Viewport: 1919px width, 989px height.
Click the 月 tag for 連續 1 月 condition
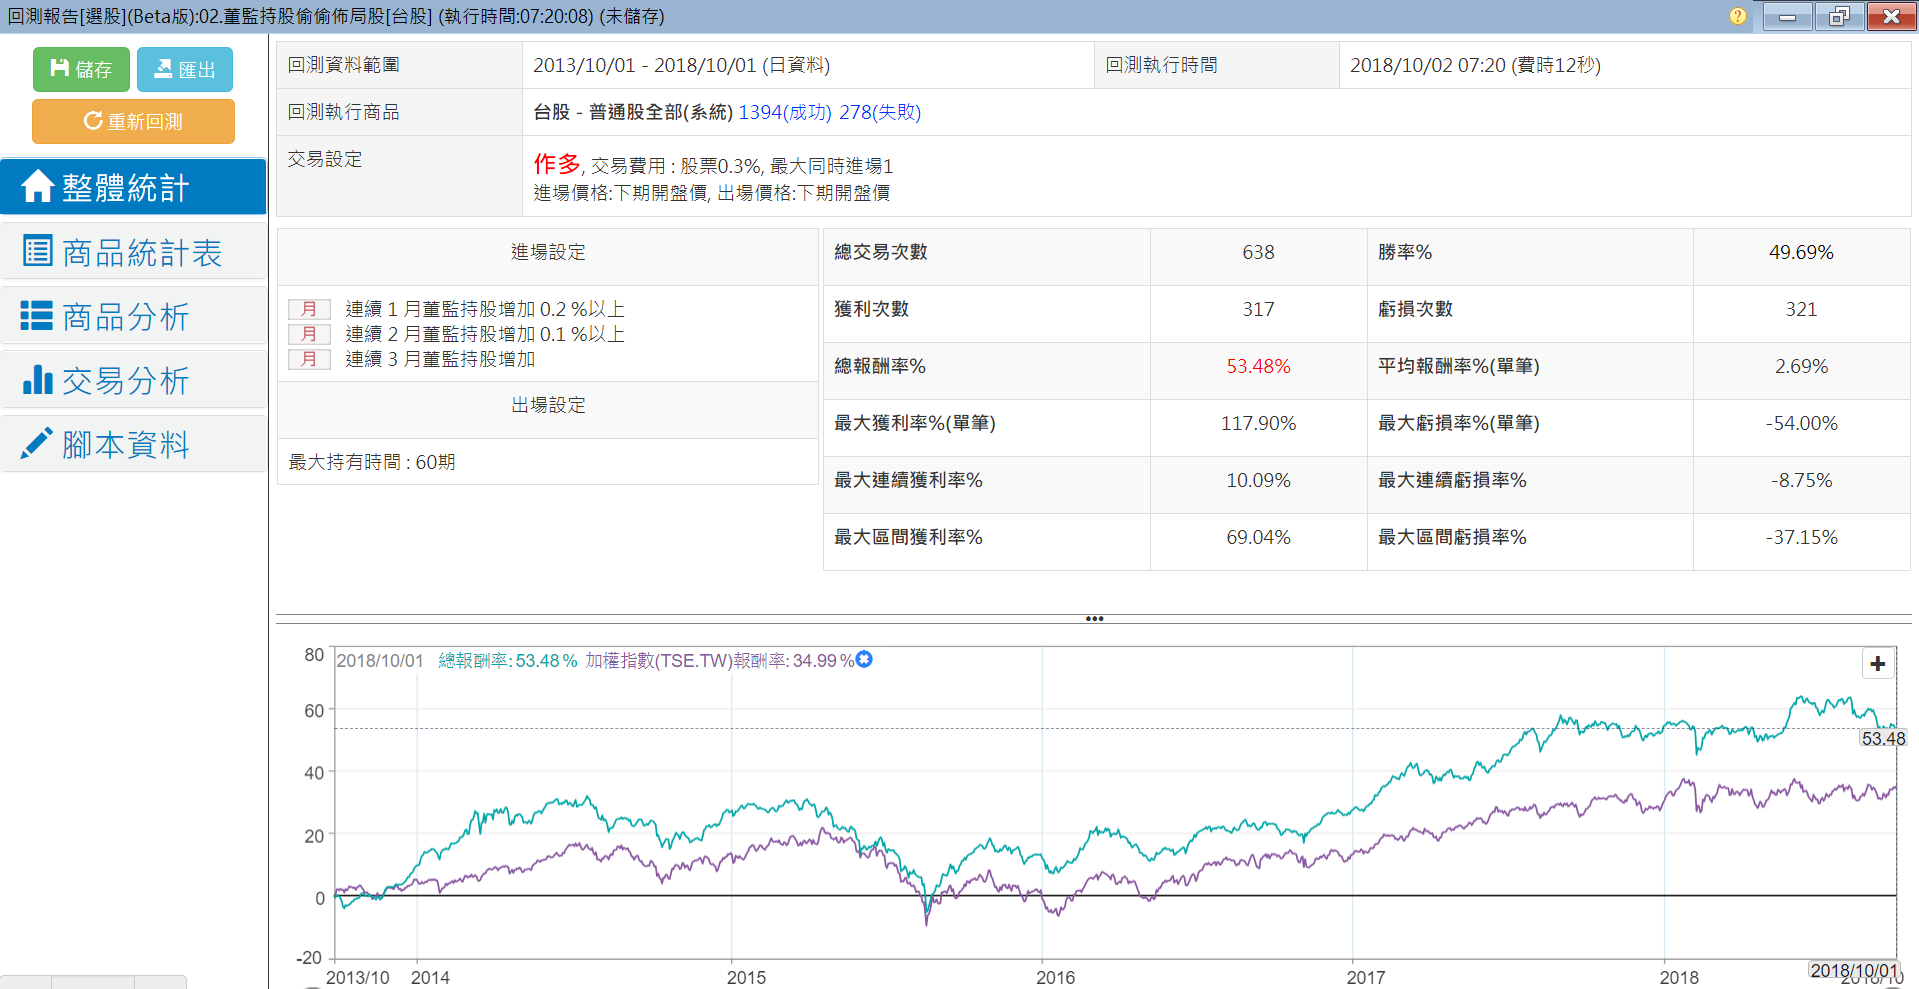(x=309, y=309)
